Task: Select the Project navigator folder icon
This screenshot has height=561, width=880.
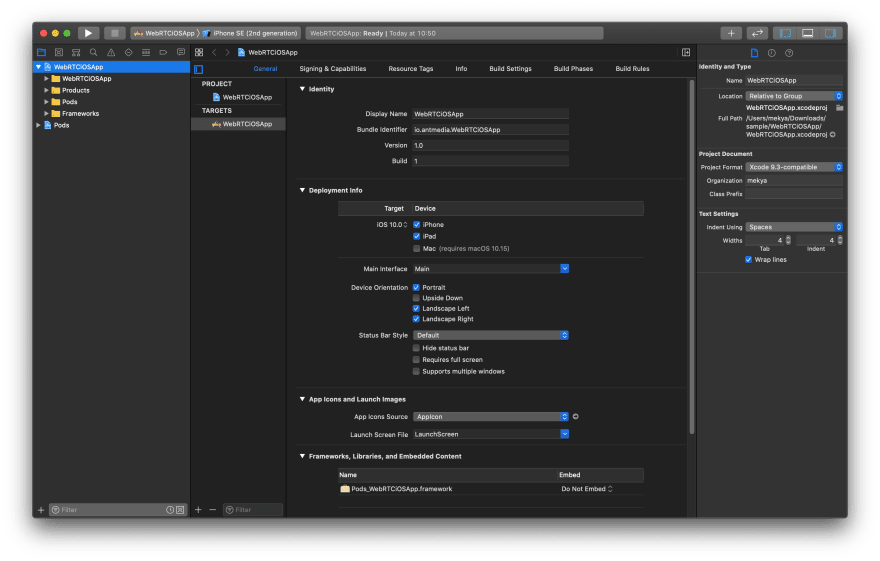Action: (x=42, y=52)
